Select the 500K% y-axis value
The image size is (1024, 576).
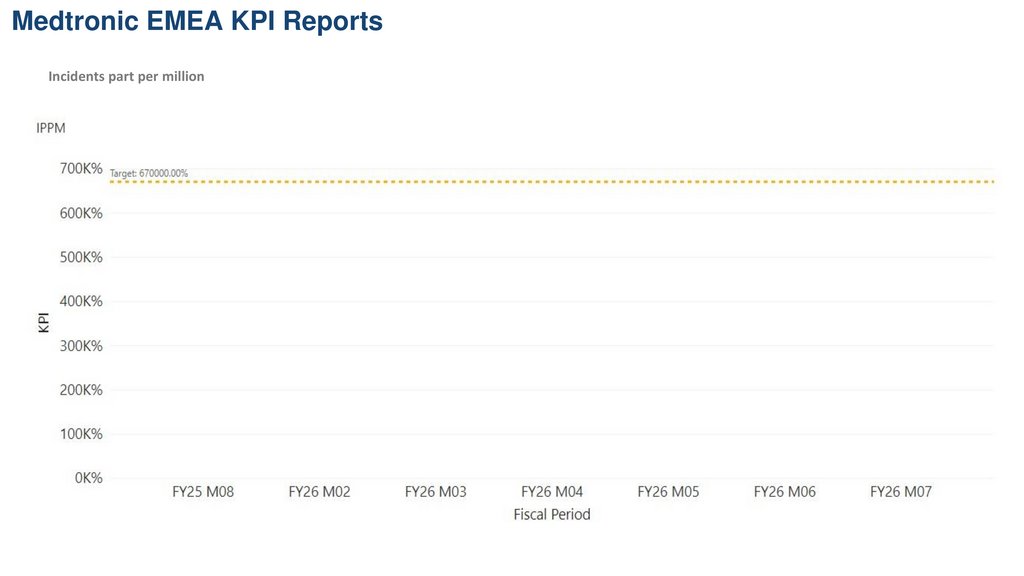point(81,257)
